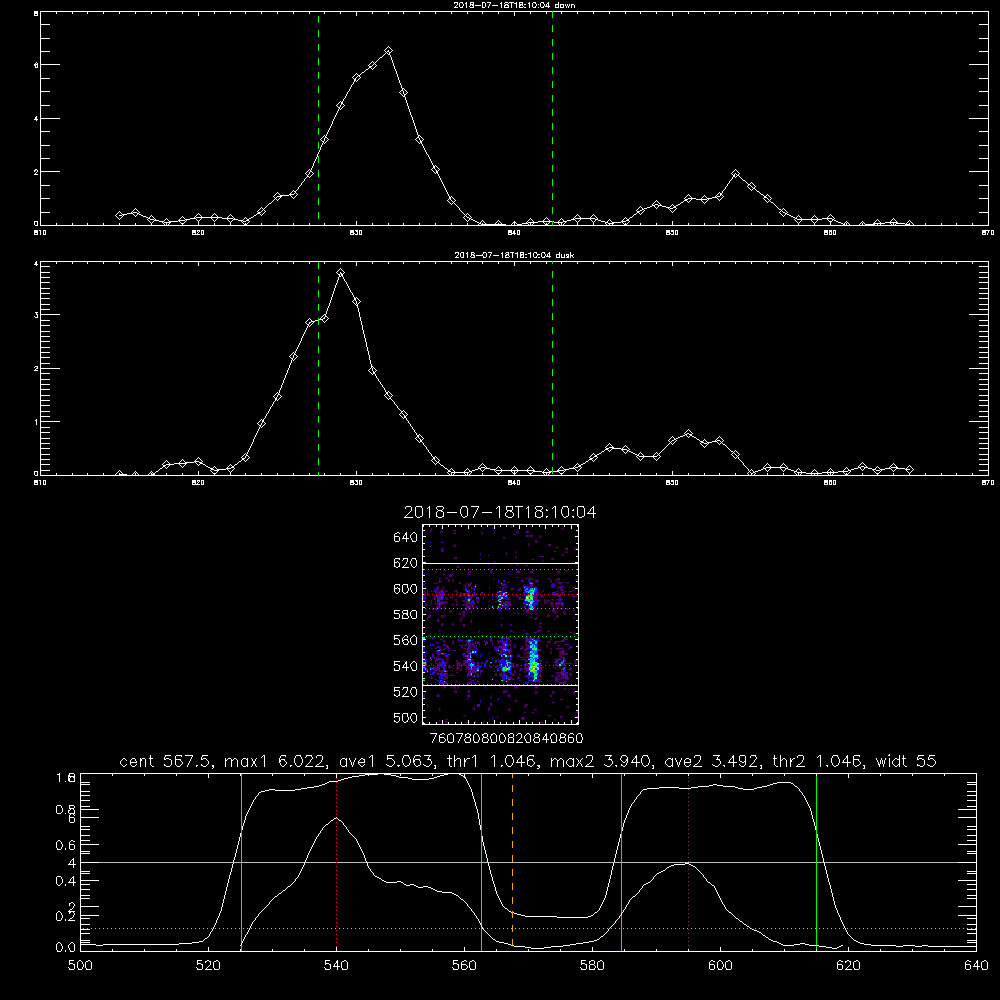Click the spectral image y-axis label 640
The width and height of the screenshot is (1000, 1000).
[406, 538]
